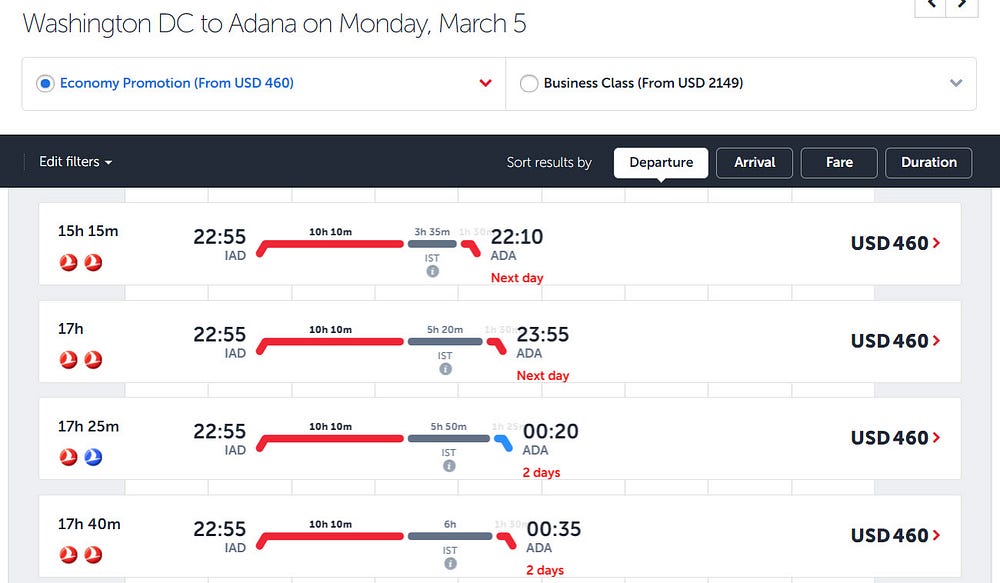1000x583 pixels.
Task: Sort results by Duration
Action: click(x=928, y=162)
